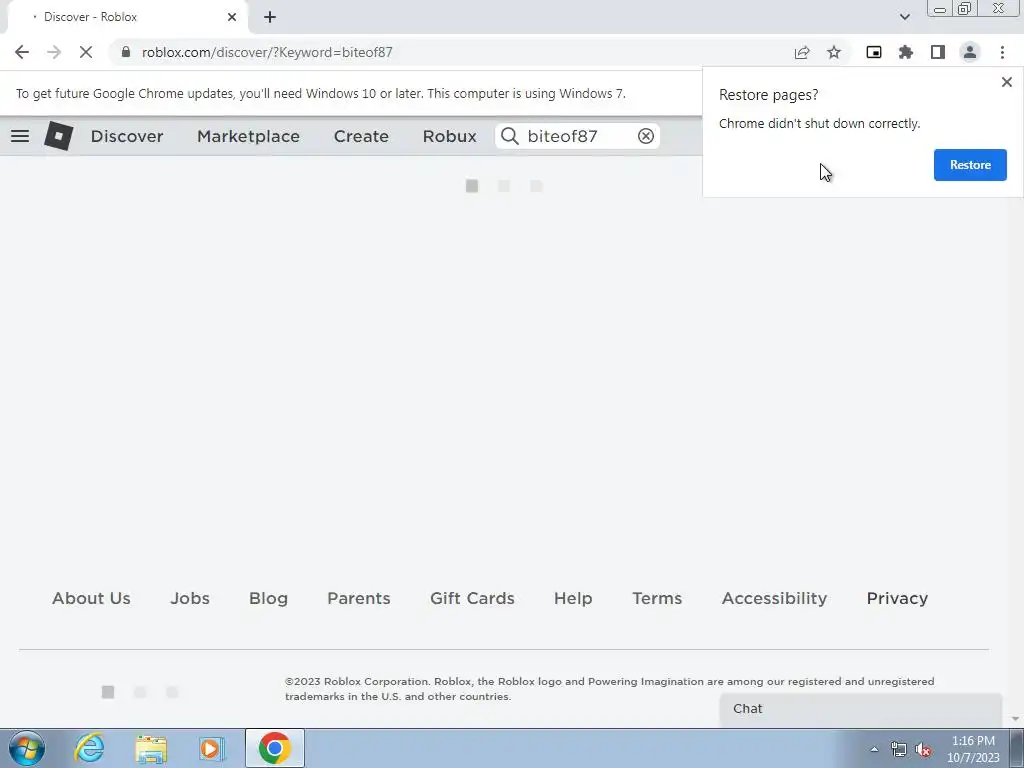Click the address bar URL
This screenshot has width=1024, height=768.
pyautogui.click(x=267, y=52)
